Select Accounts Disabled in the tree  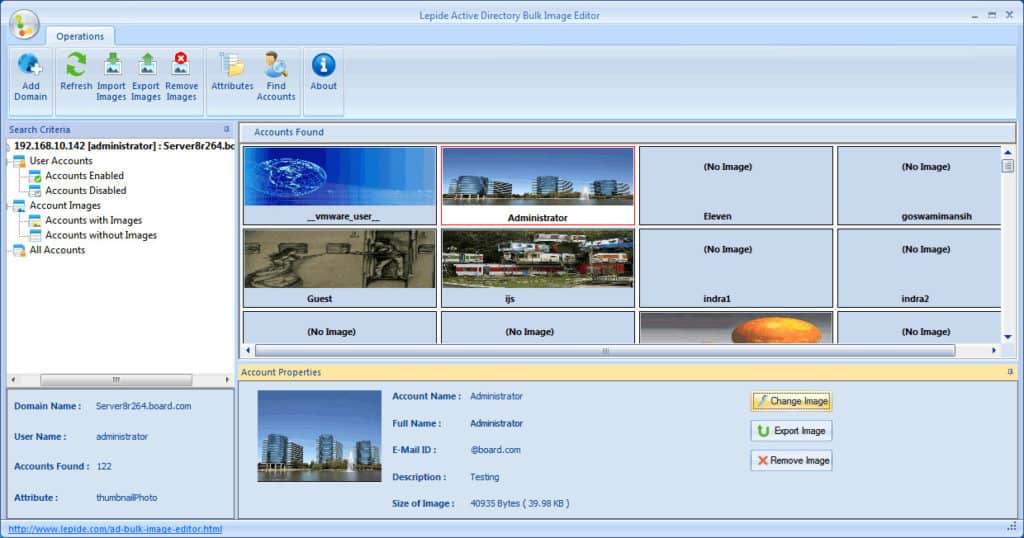86,191
